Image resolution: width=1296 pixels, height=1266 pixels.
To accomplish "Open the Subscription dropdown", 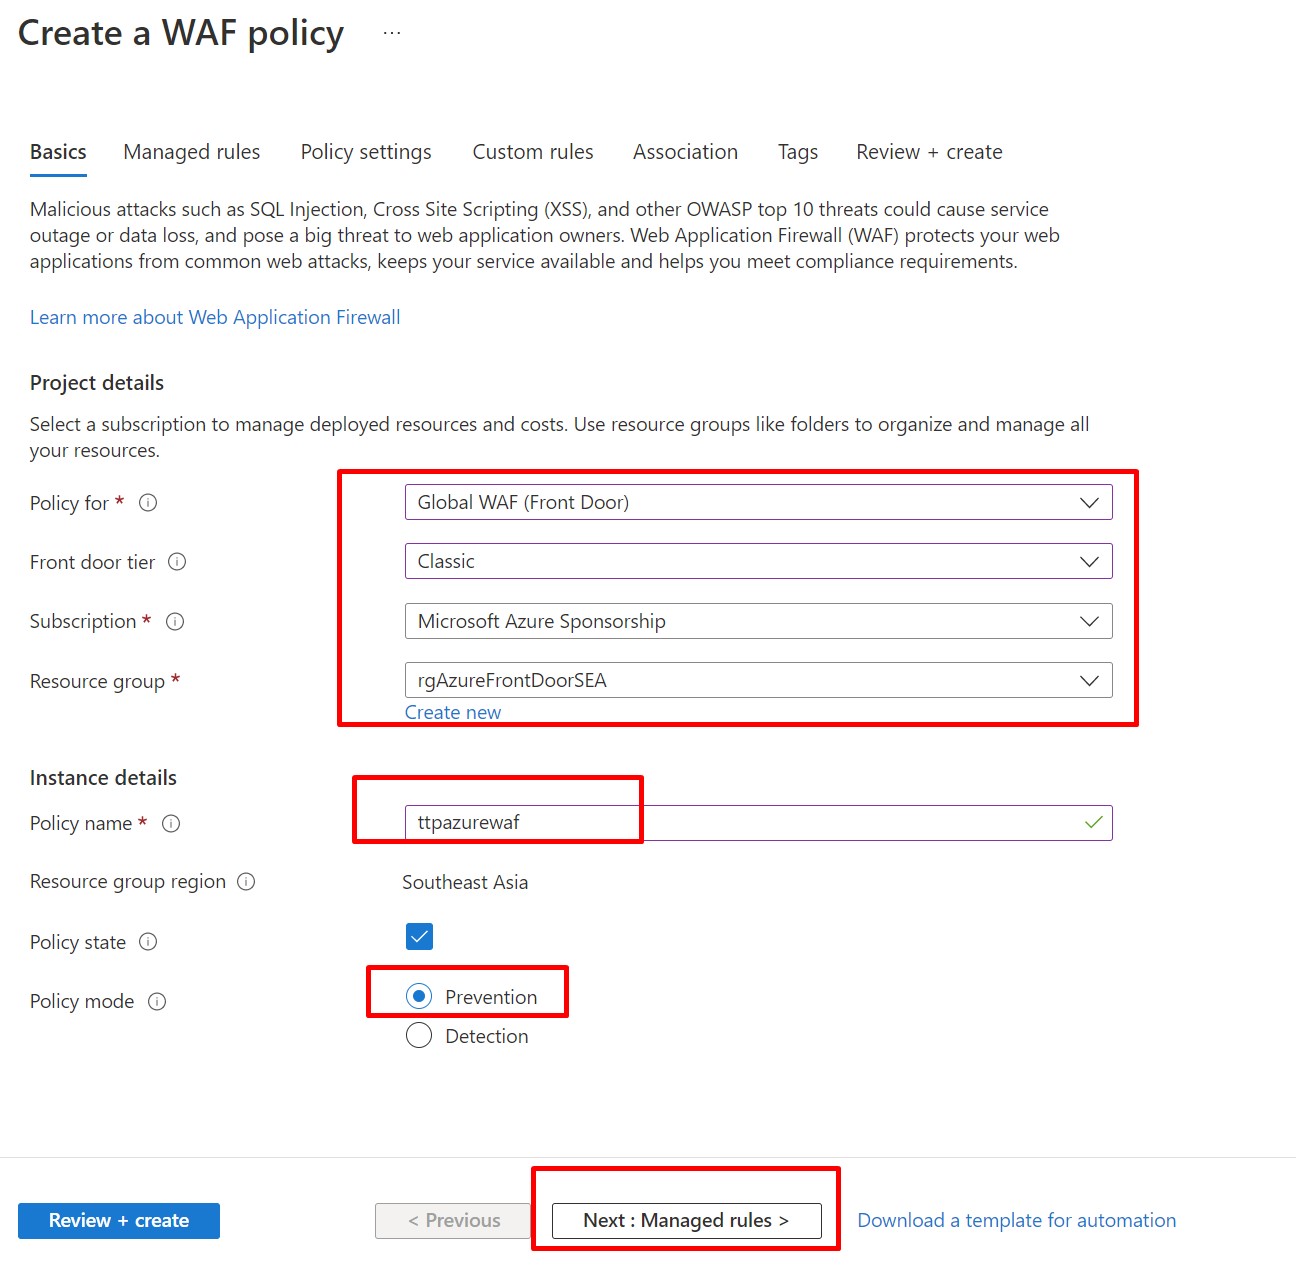I will [x=757, y=622].
